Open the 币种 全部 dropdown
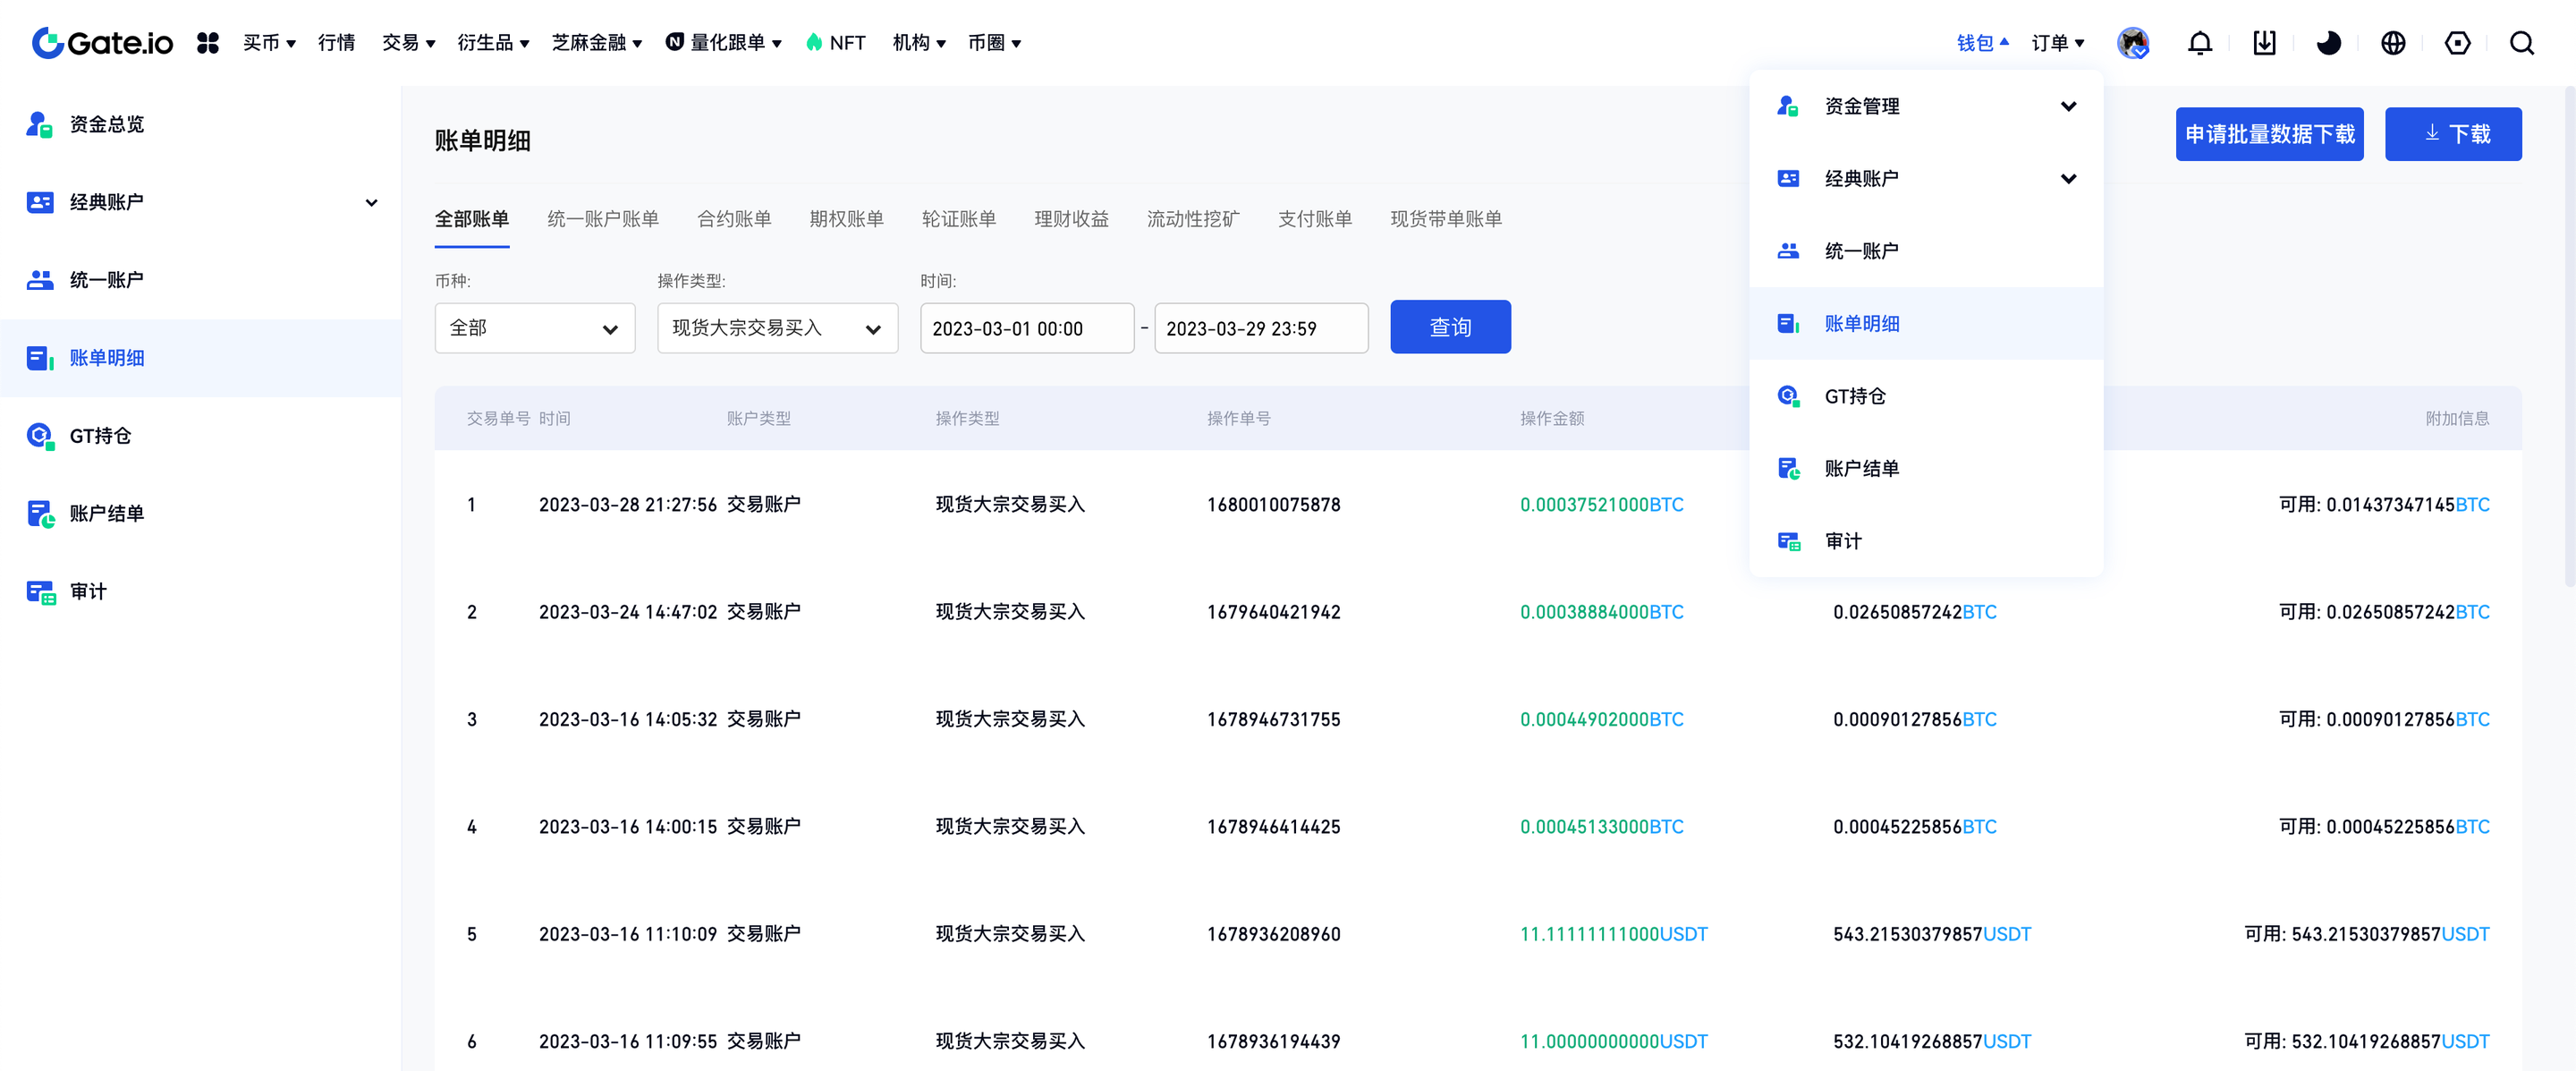This screenshot has height=1071, width=2576. 534,328
